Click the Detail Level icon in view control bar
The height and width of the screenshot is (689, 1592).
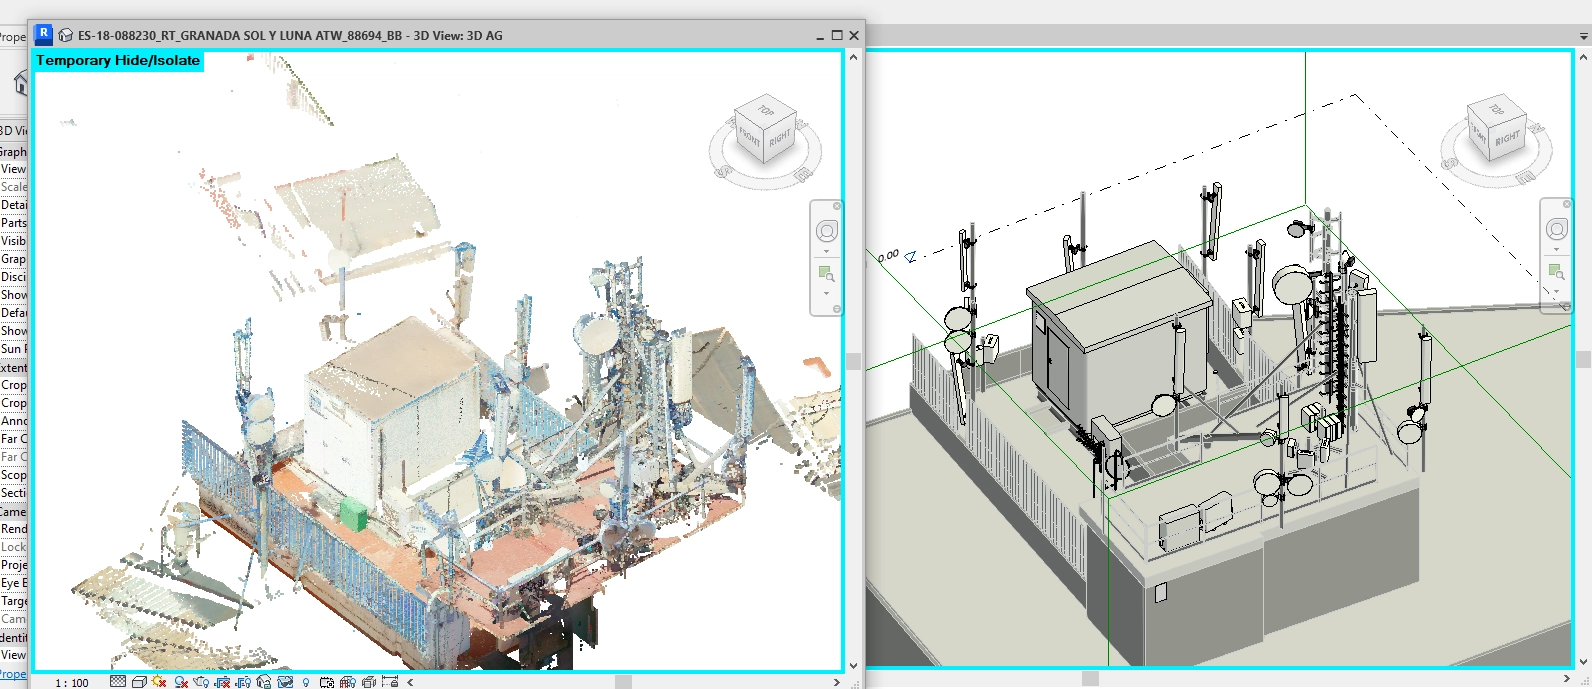(118, 682)
